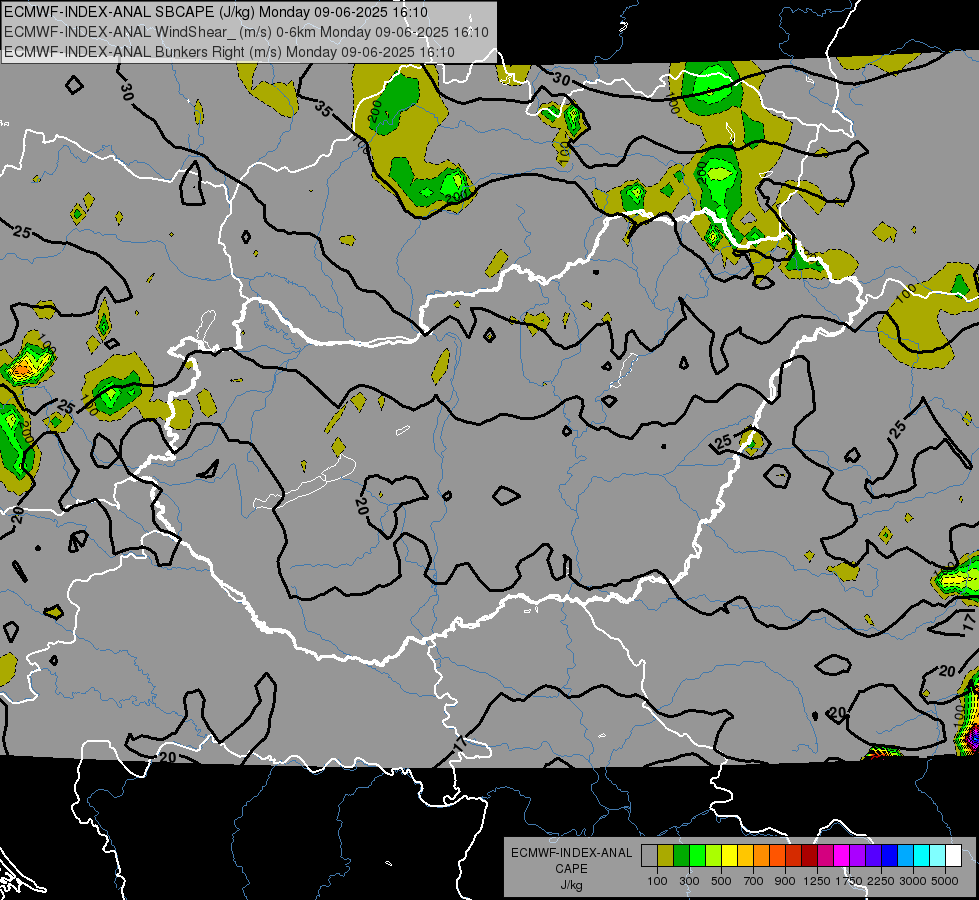Select the dark red legend swatch
Image resolution: width=979 pixels, height=900 pixels.
(x=809, y=856)
